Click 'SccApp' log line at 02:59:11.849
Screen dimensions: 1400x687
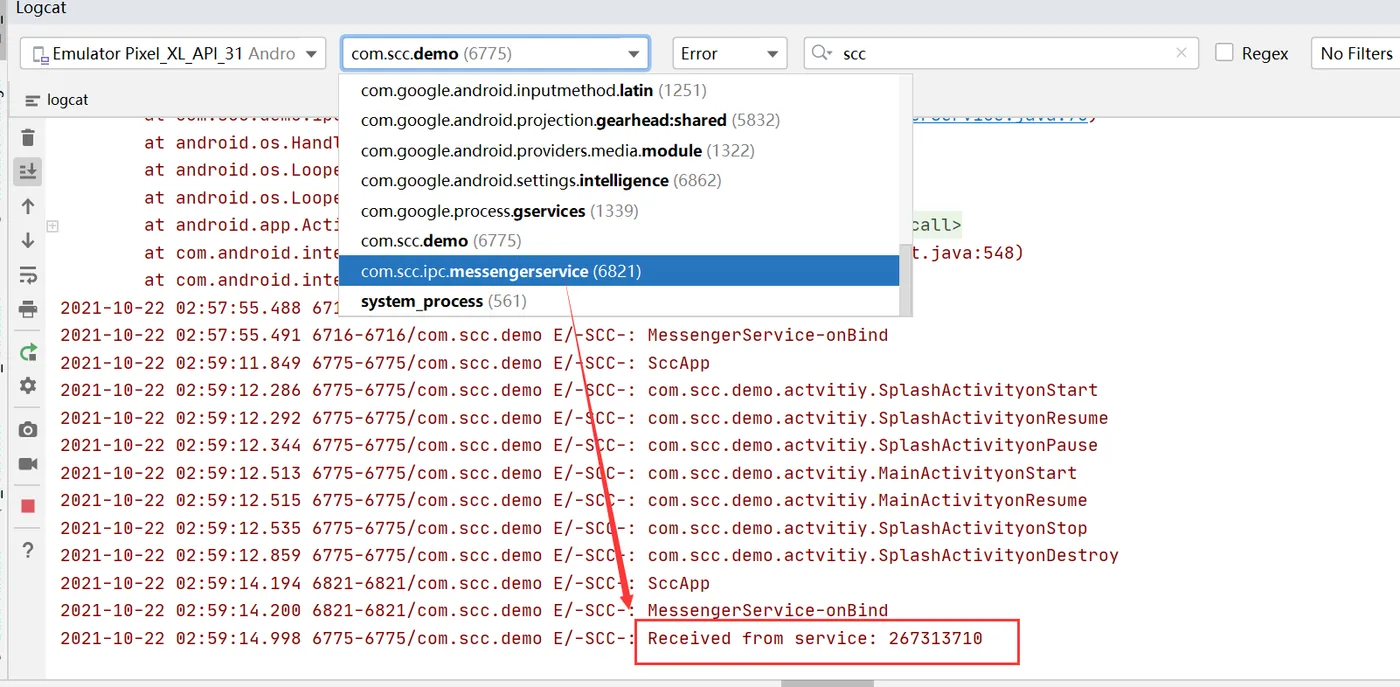(x=385, y=363)
